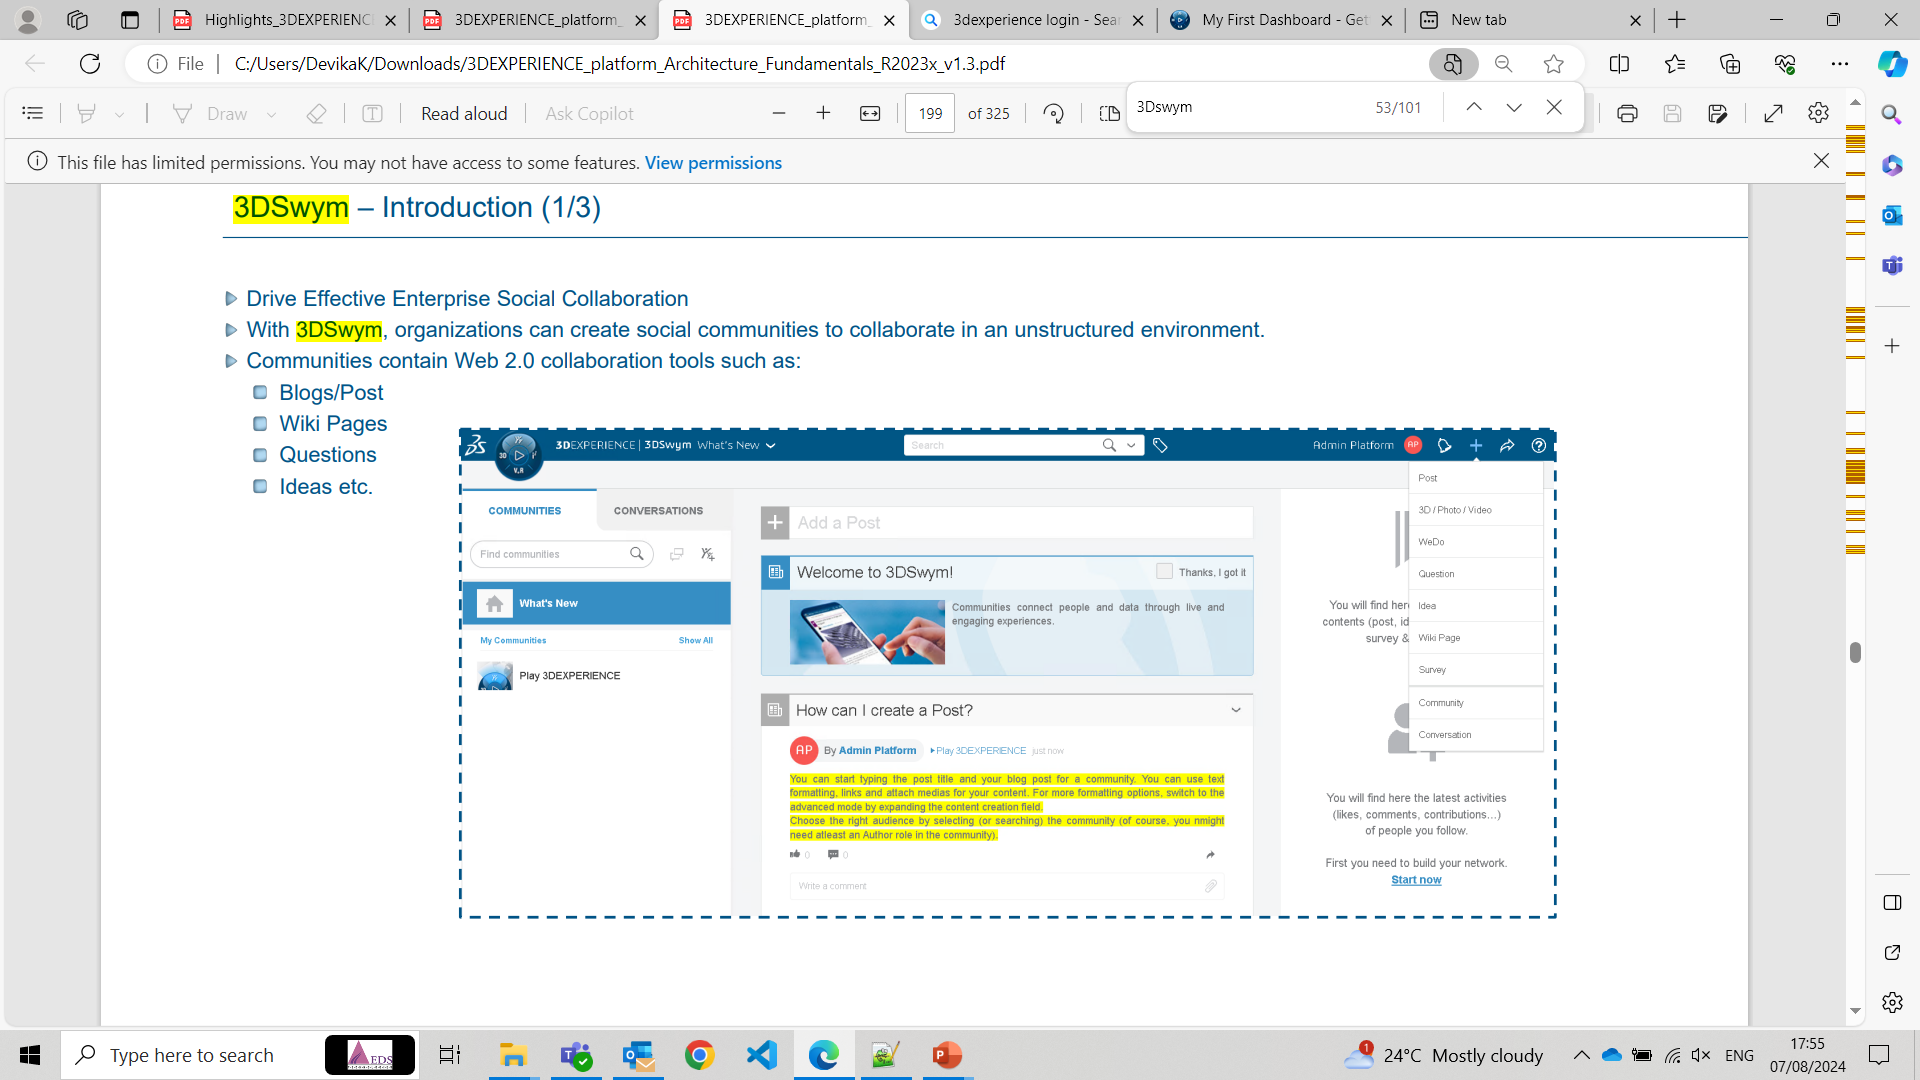Toggle the Page view button
1920x1080 pixels.
pyautogui.click(x=1108, y=114)
